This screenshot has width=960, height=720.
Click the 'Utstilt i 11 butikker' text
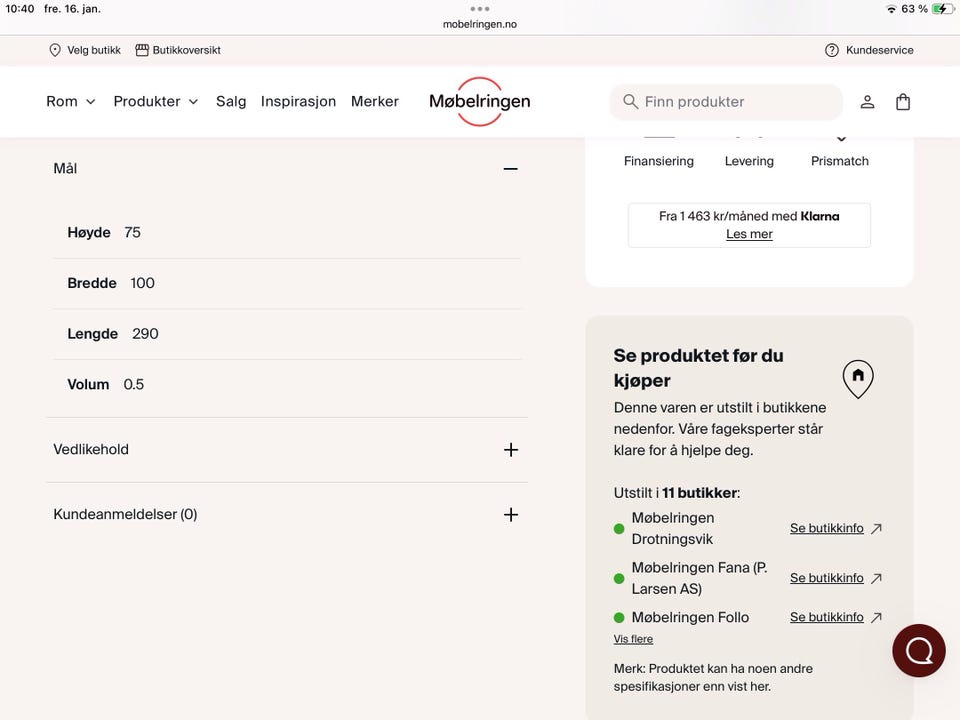click(677, 493)
